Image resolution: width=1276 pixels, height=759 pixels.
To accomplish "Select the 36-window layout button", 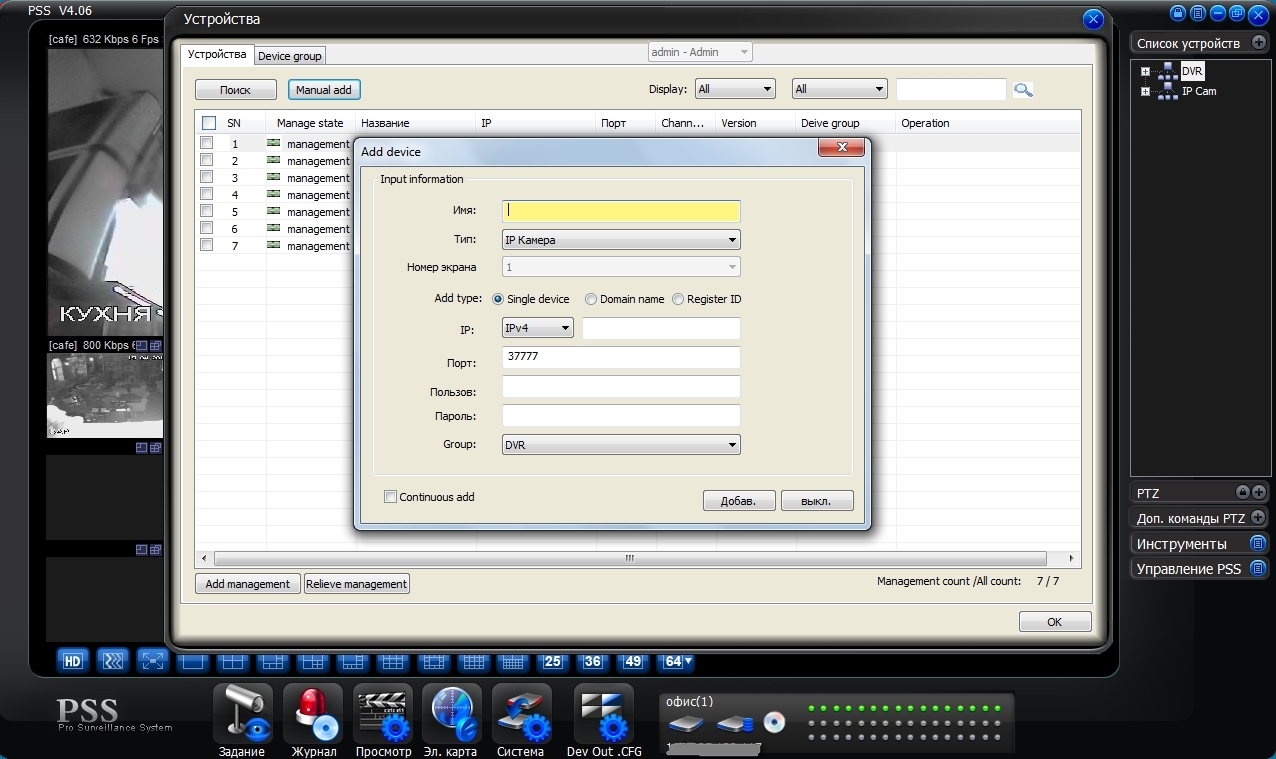I will tap(593, 662).
